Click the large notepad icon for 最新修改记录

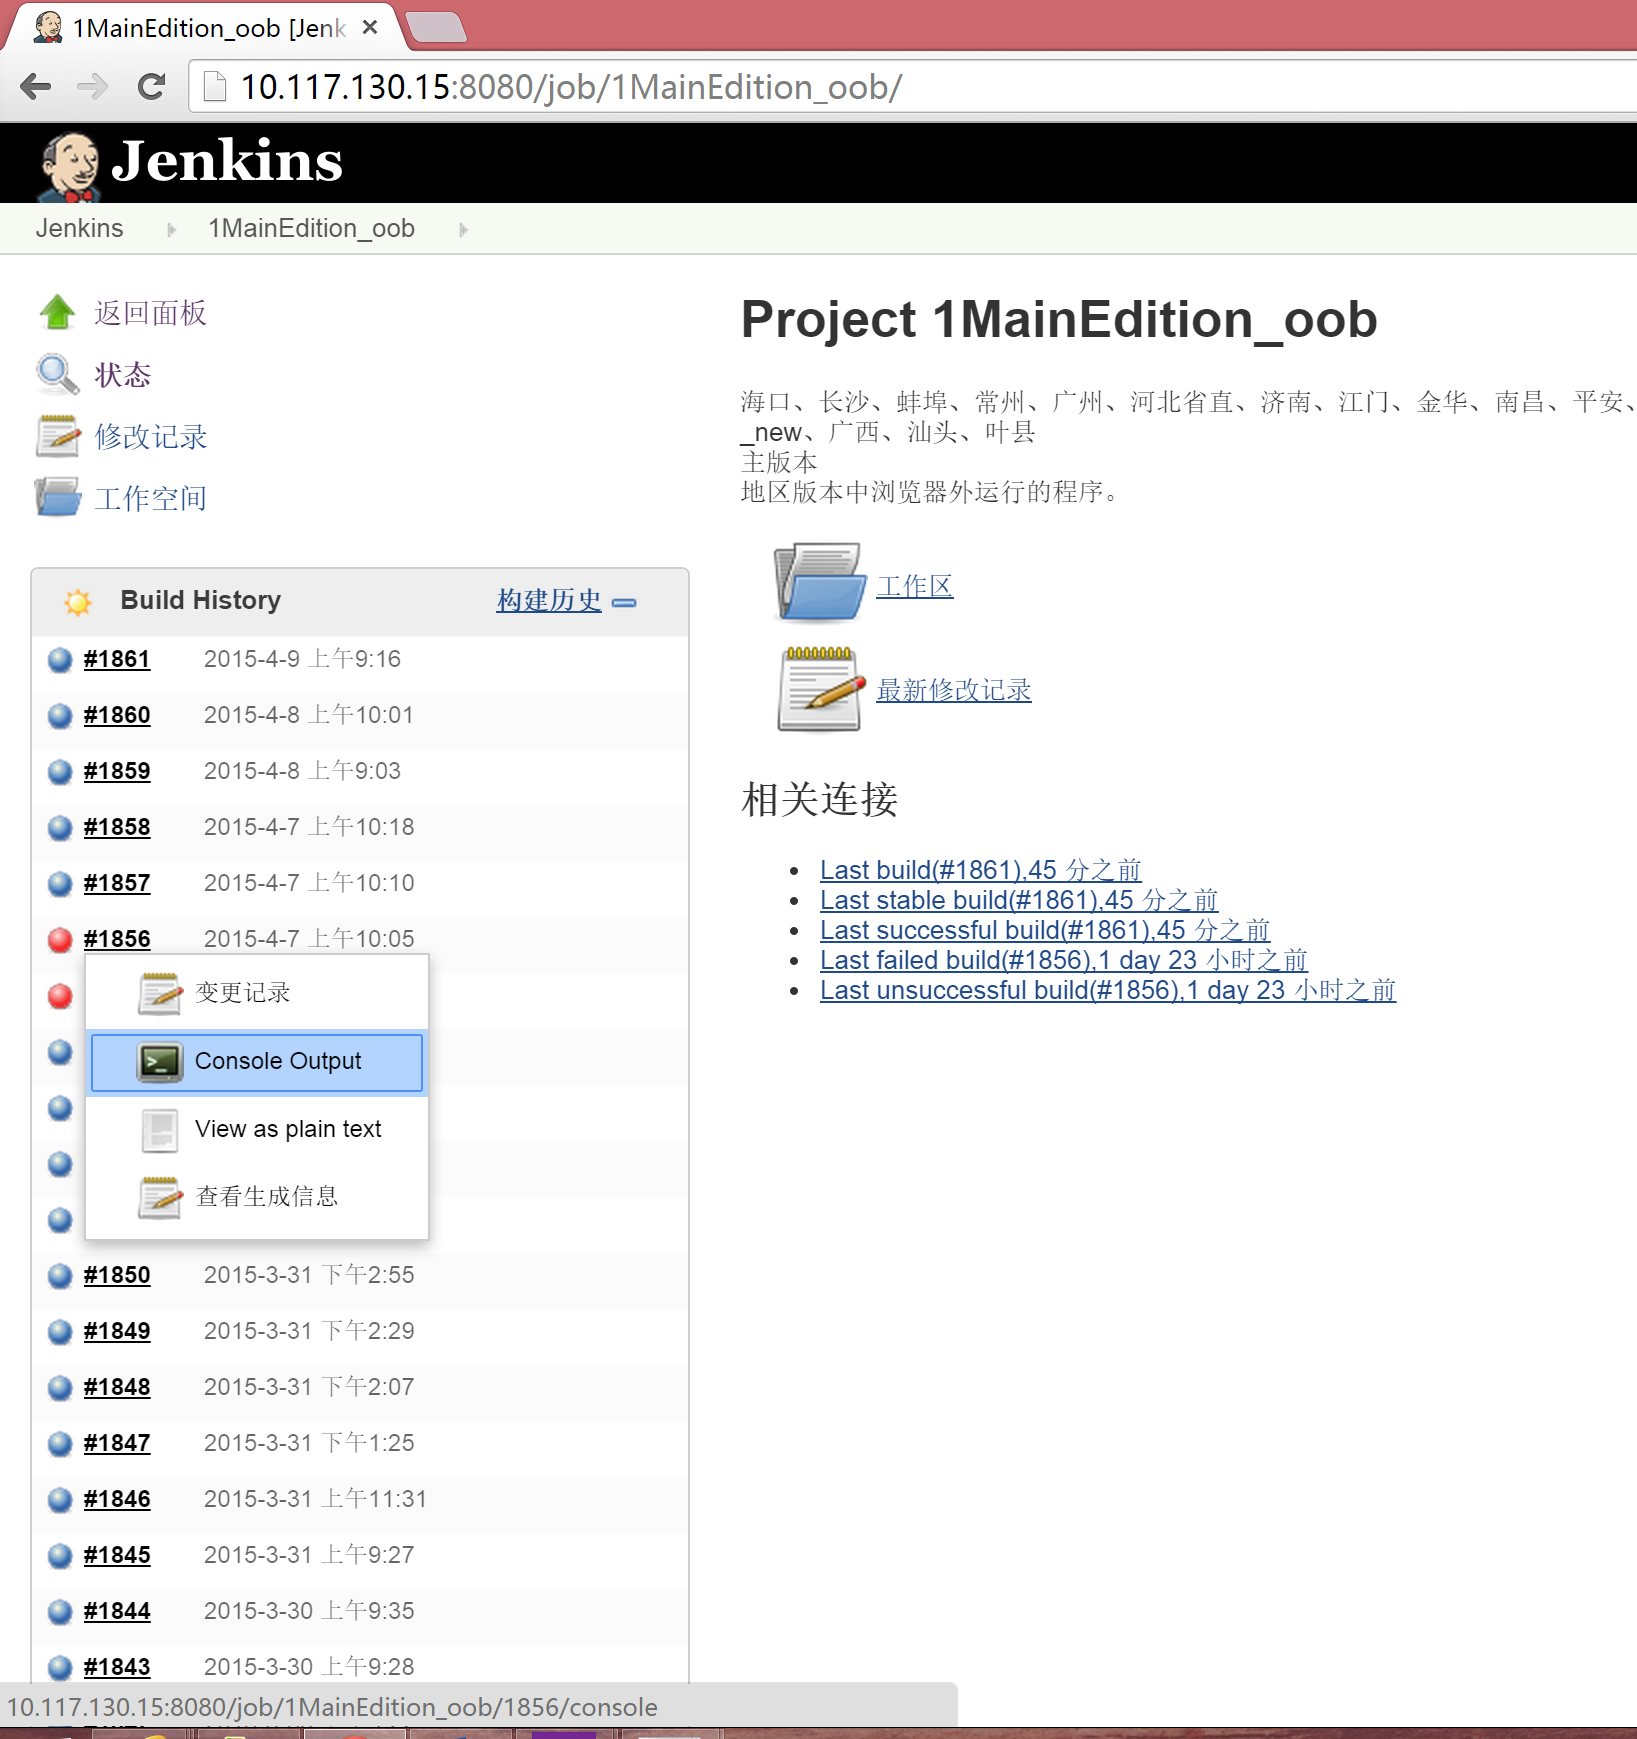click(821, 689)
